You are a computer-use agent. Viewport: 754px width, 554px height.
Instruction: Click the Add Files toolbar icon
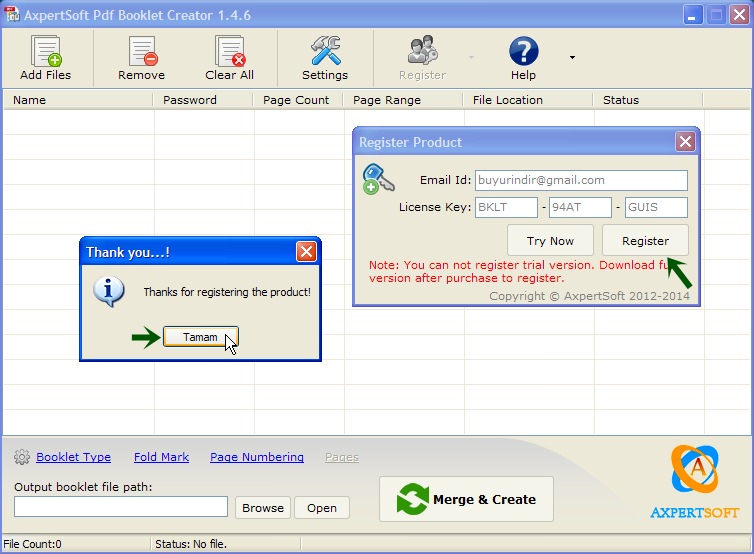(x=46, y=51)
